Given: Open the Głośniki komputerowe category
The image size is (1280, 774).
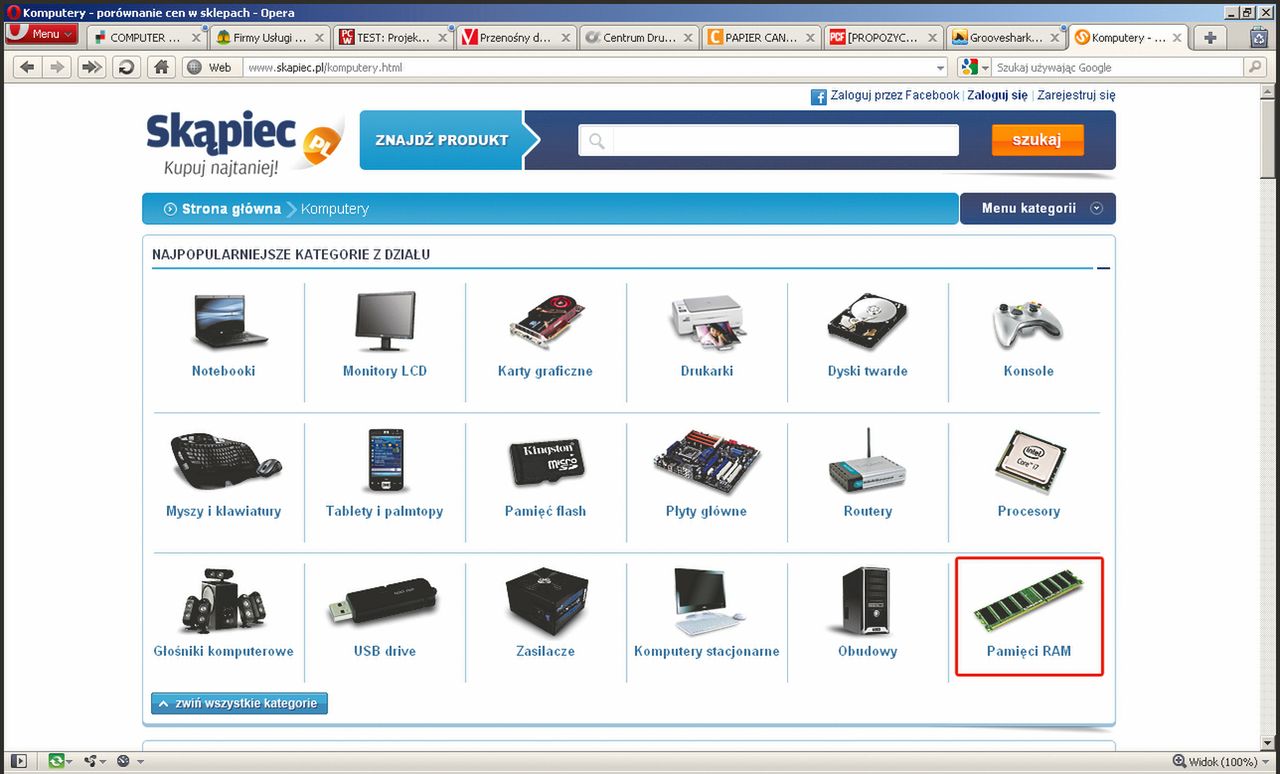Looking at the screenshot, I should click(224, 615).
